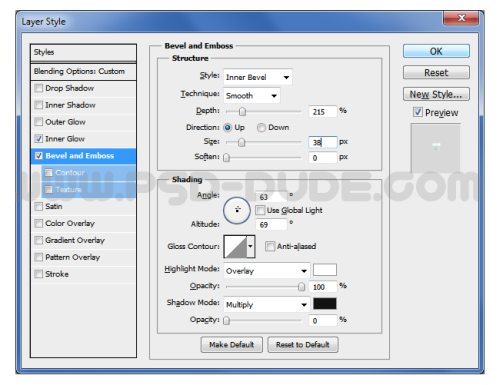Expand the Technique dropdown set to Smooth
This screenshot has height=385, width=500.
pos(252,96)
